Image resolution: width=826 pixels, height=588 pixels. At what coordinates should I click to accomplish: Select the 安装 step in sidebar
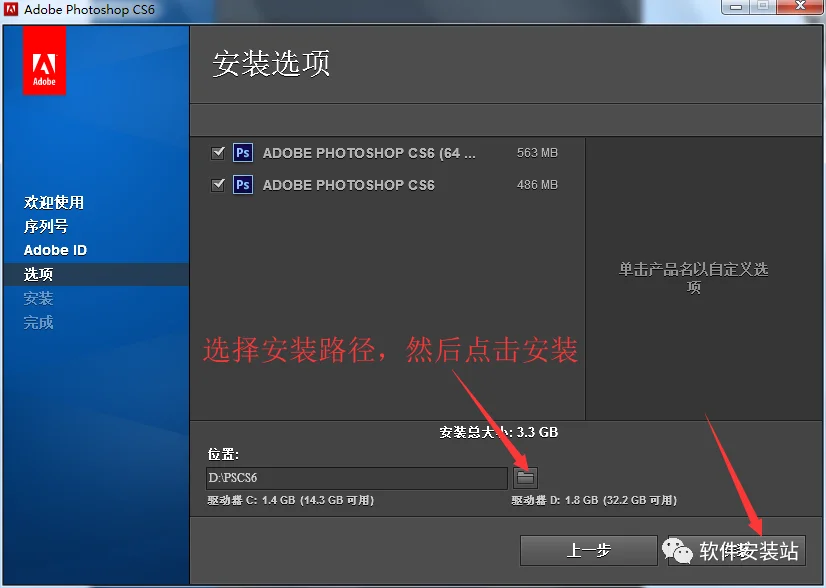38,299
